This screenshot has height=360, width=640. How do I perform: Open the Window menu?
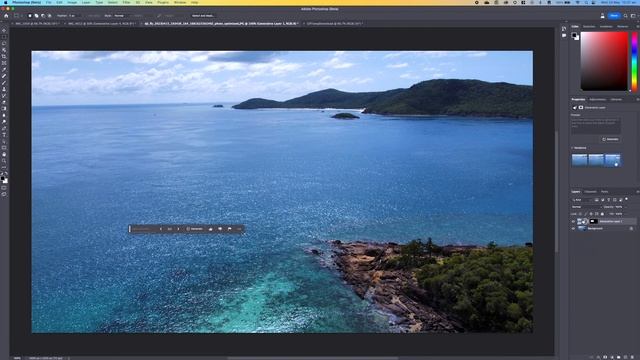coord(180,2)
